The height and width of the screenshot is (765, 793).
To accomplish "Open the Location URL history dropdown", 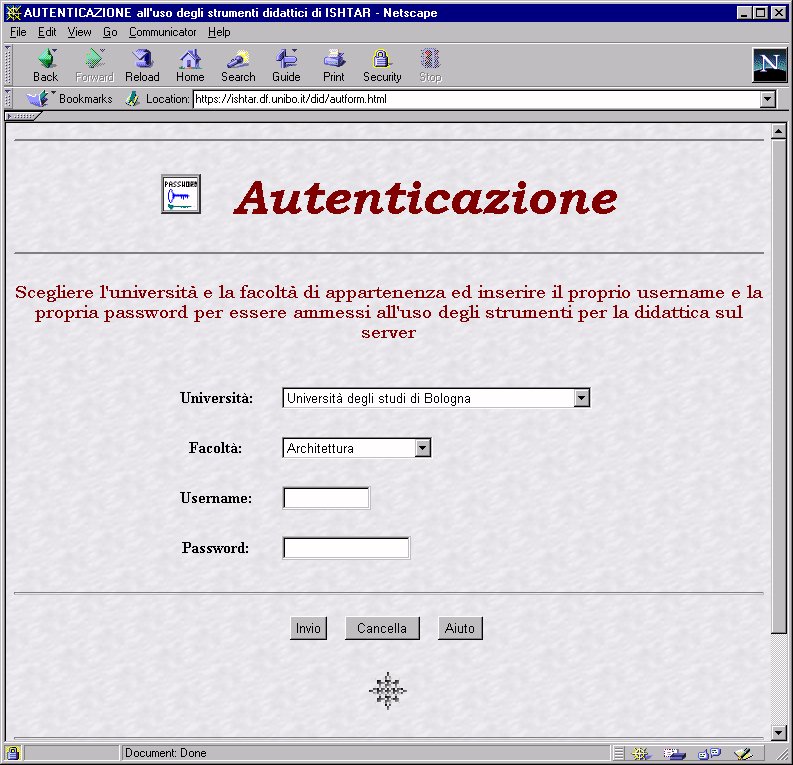I will coord(768,99).
